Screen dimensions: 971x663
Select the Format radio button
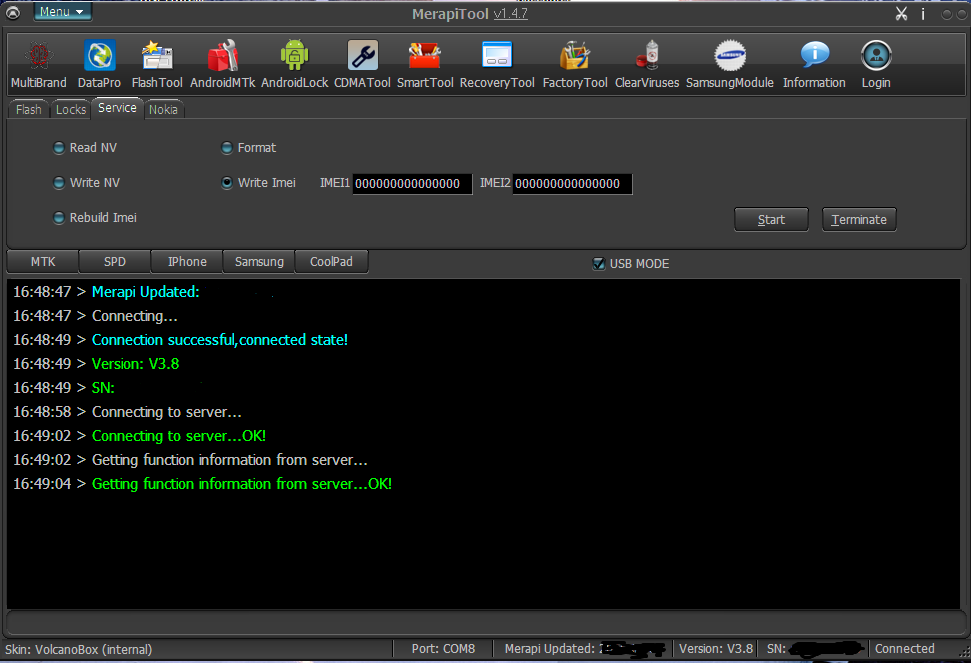pyautogui.click(x=227, y=148)
